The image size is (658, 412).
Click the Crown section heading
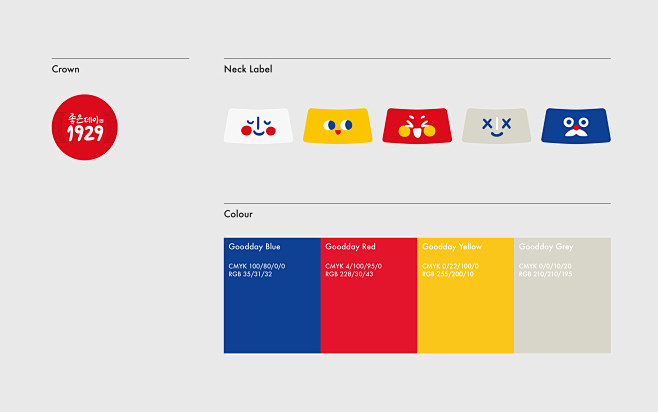(x=66, y=70)
